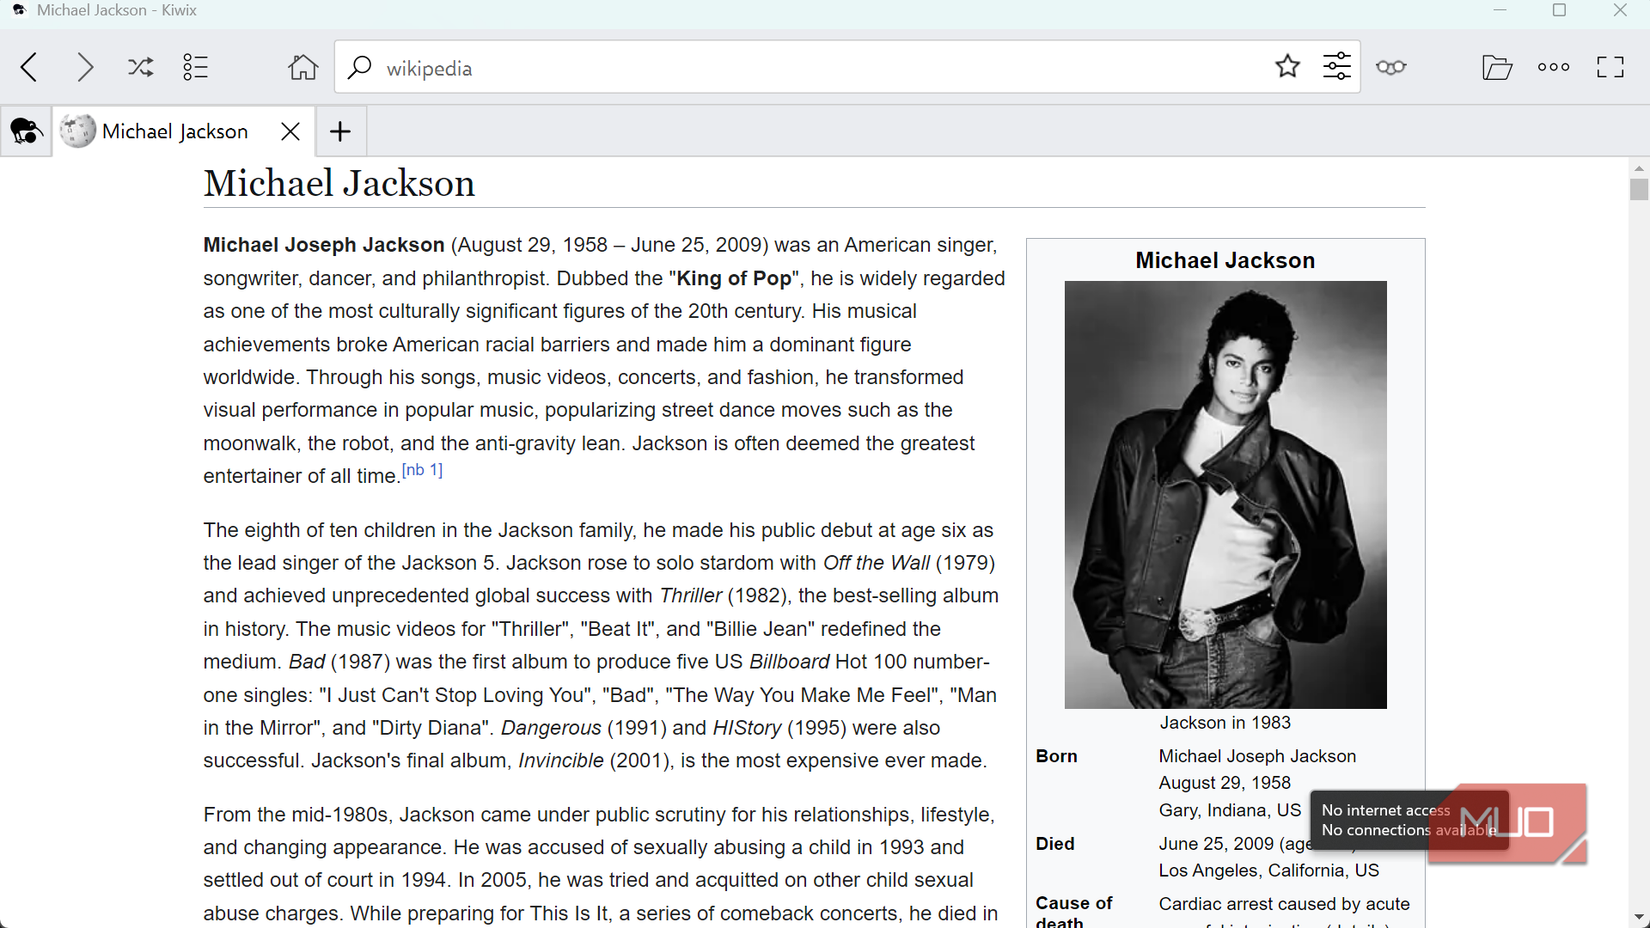This screenshot has height=928, width=1650.
Task: Click 'Los Angeles, California, US' text
Action: coord(1269,871)
